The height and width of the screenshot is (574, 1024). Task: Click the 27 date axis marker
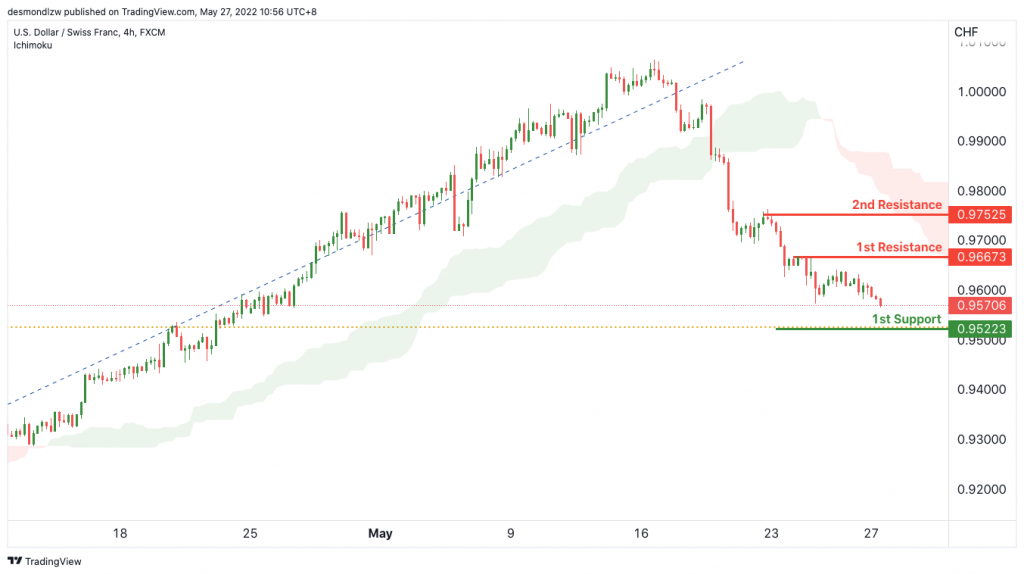point(871,534)
